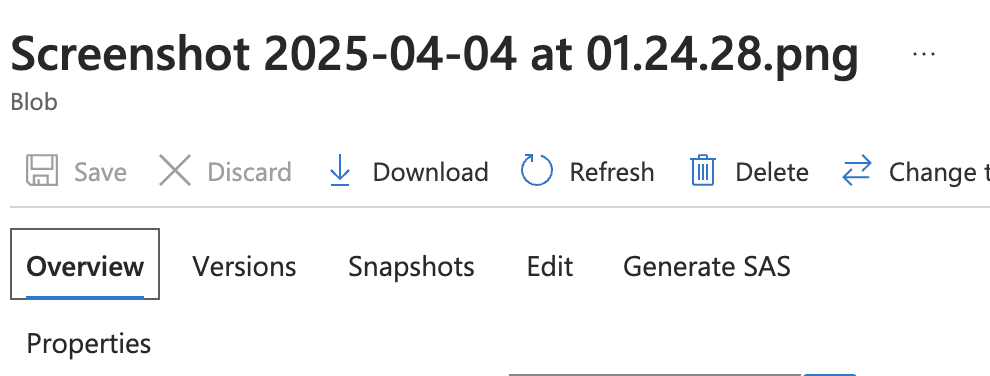Open the more options ellipsis beside blob title
Screen dimensions: 990x376
click(924, 55)
